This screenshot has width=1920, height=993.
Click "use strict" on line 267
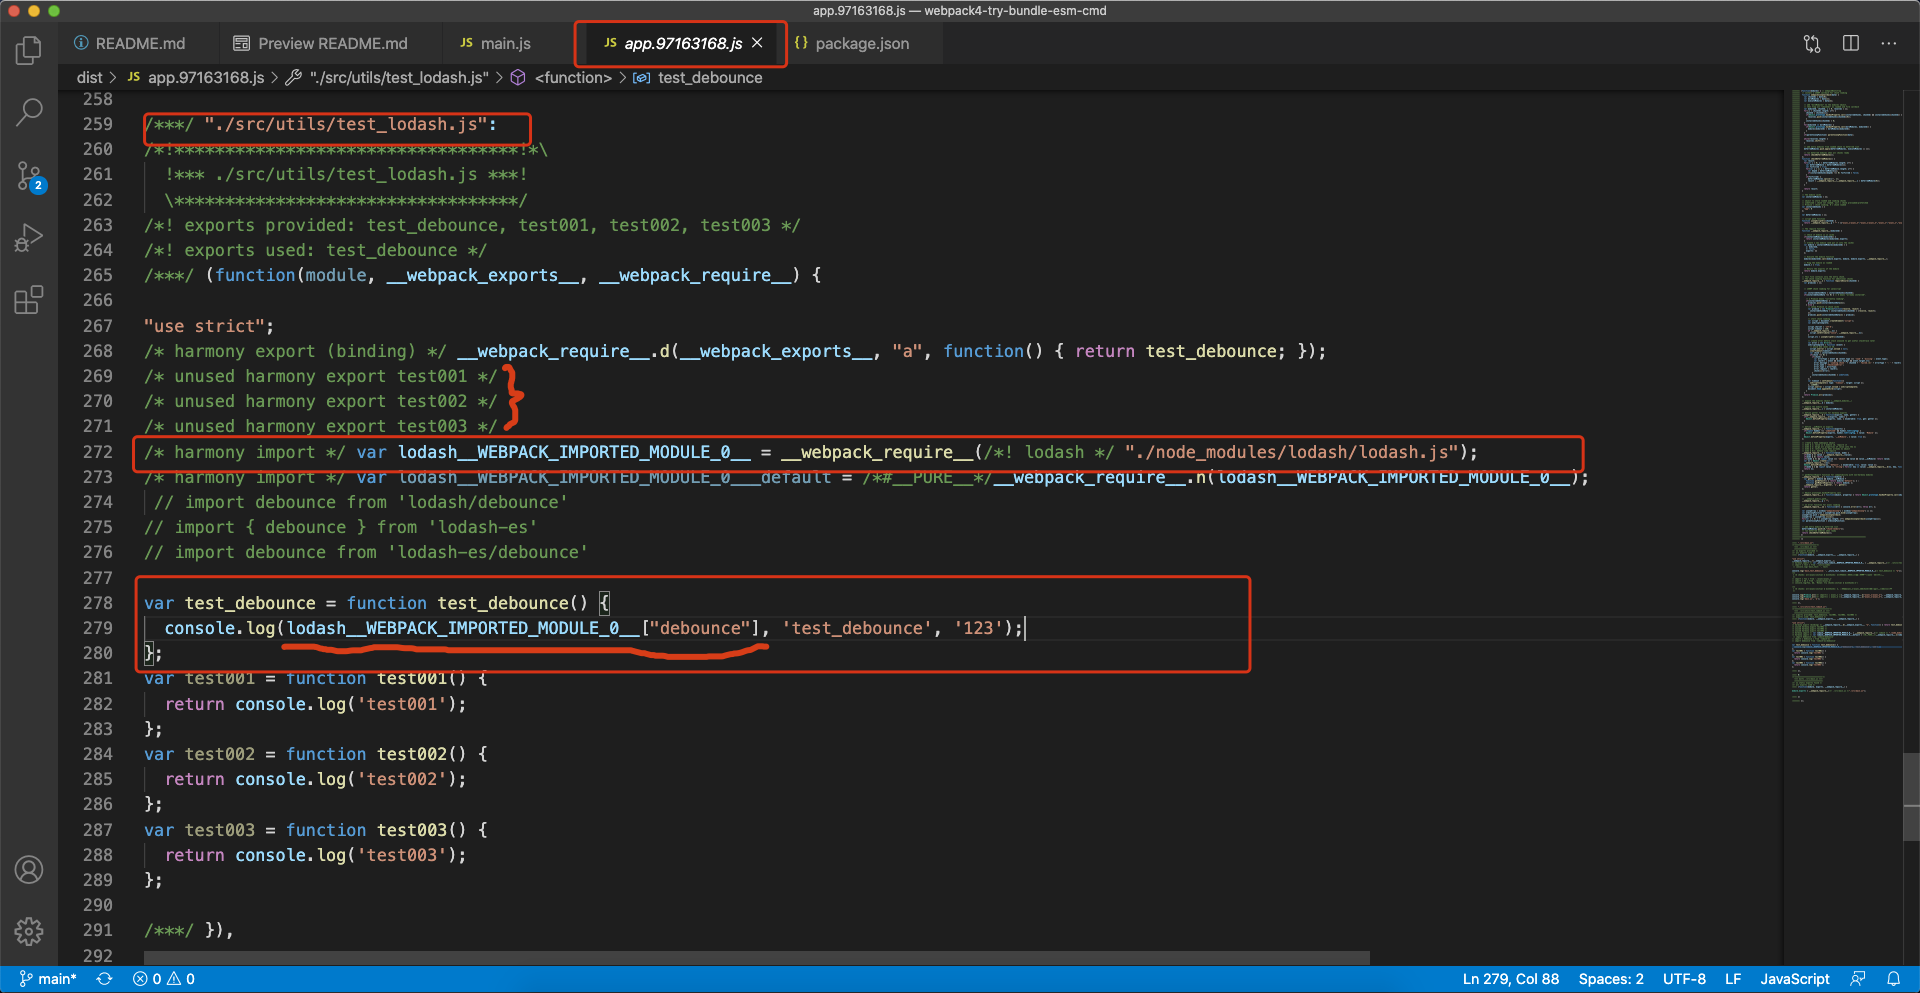pyautogui.click(x=204, y=326)
